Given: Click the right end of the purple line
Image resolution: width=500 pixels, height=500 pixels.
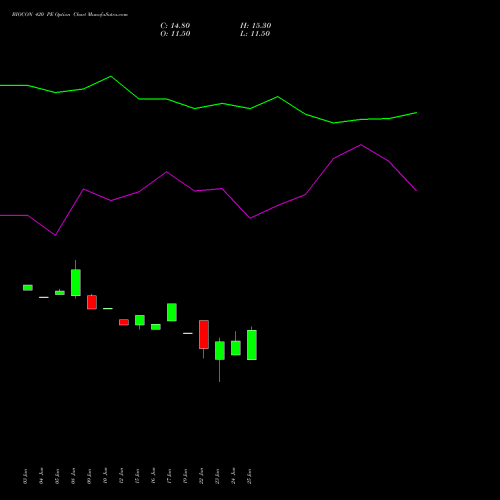Looking at the screenshot, I should (x=416, y=191).
